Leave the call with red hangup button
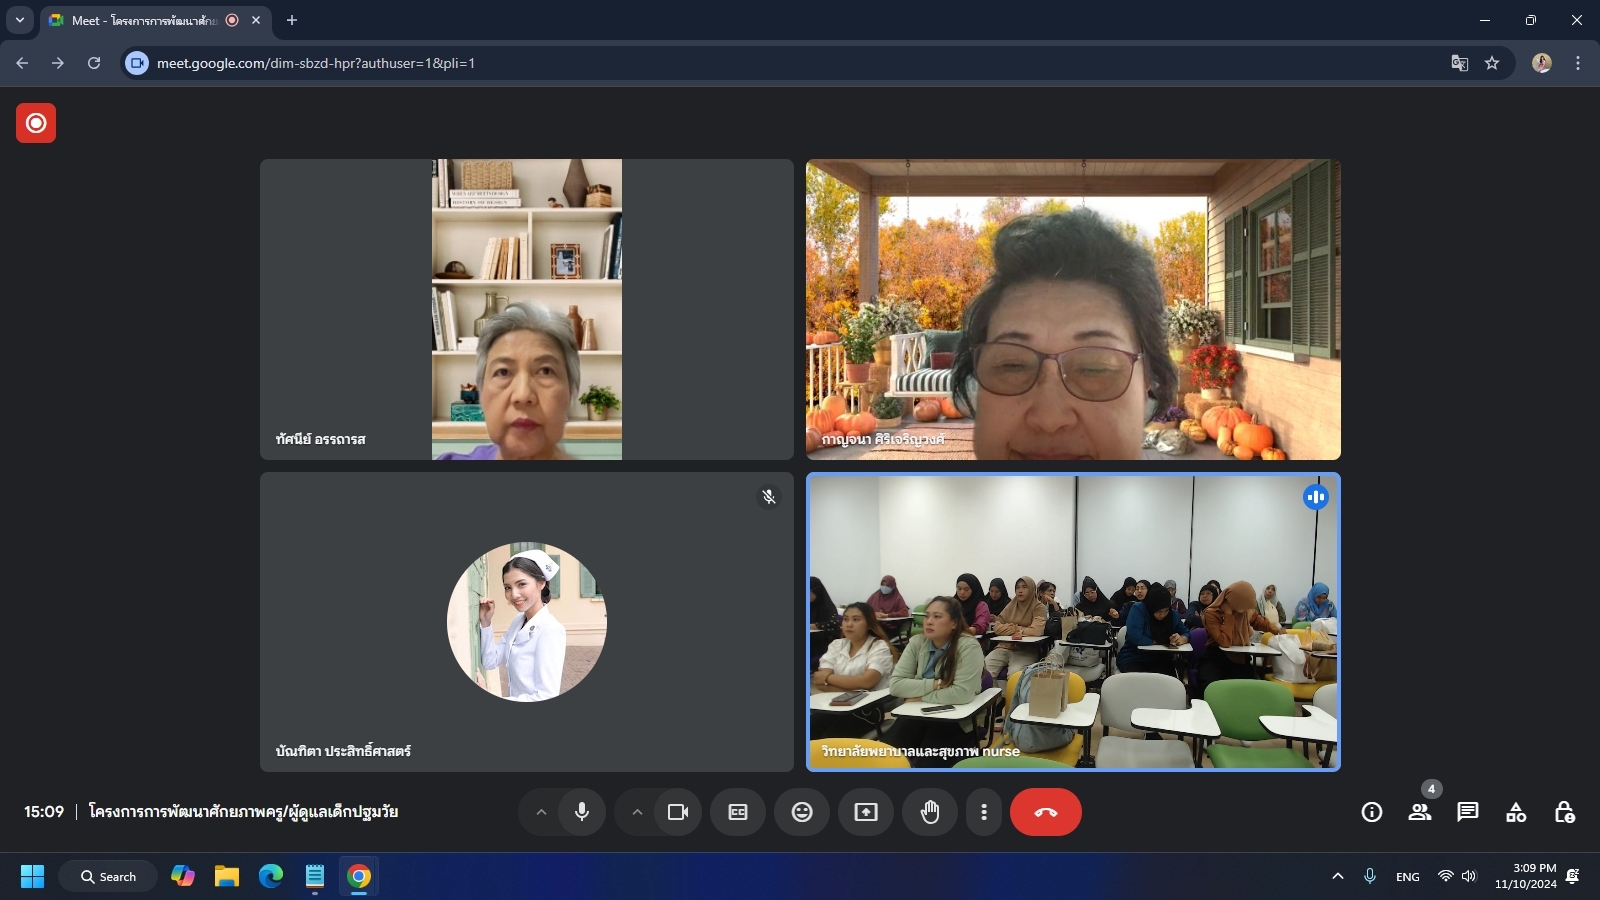 pyautogui.click(x=1045, y=812)
